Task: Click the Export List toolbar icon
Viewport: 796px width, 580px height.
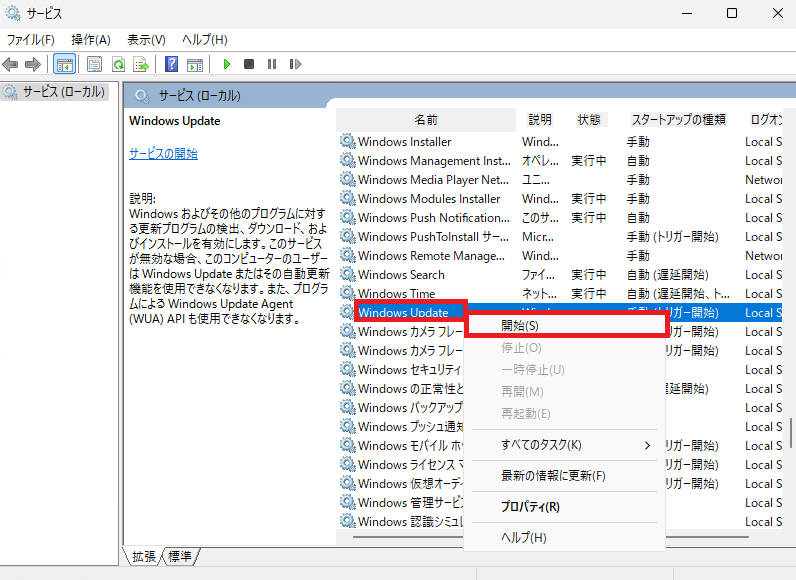Action: (x=141, y=64)
